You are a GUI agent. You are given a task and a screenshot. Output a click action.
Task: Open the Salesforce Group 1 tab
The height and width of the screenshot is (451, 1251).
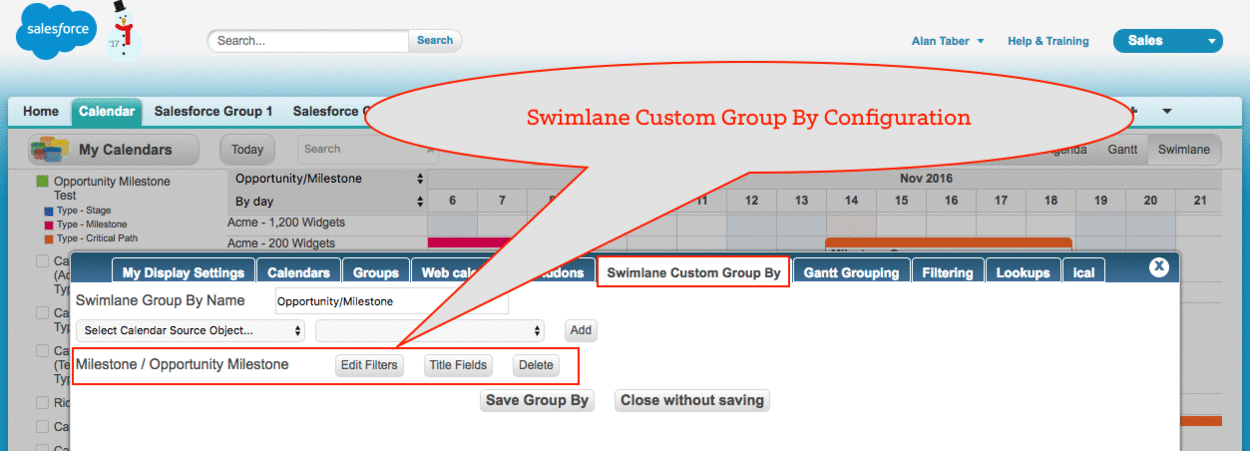(213, 111)
